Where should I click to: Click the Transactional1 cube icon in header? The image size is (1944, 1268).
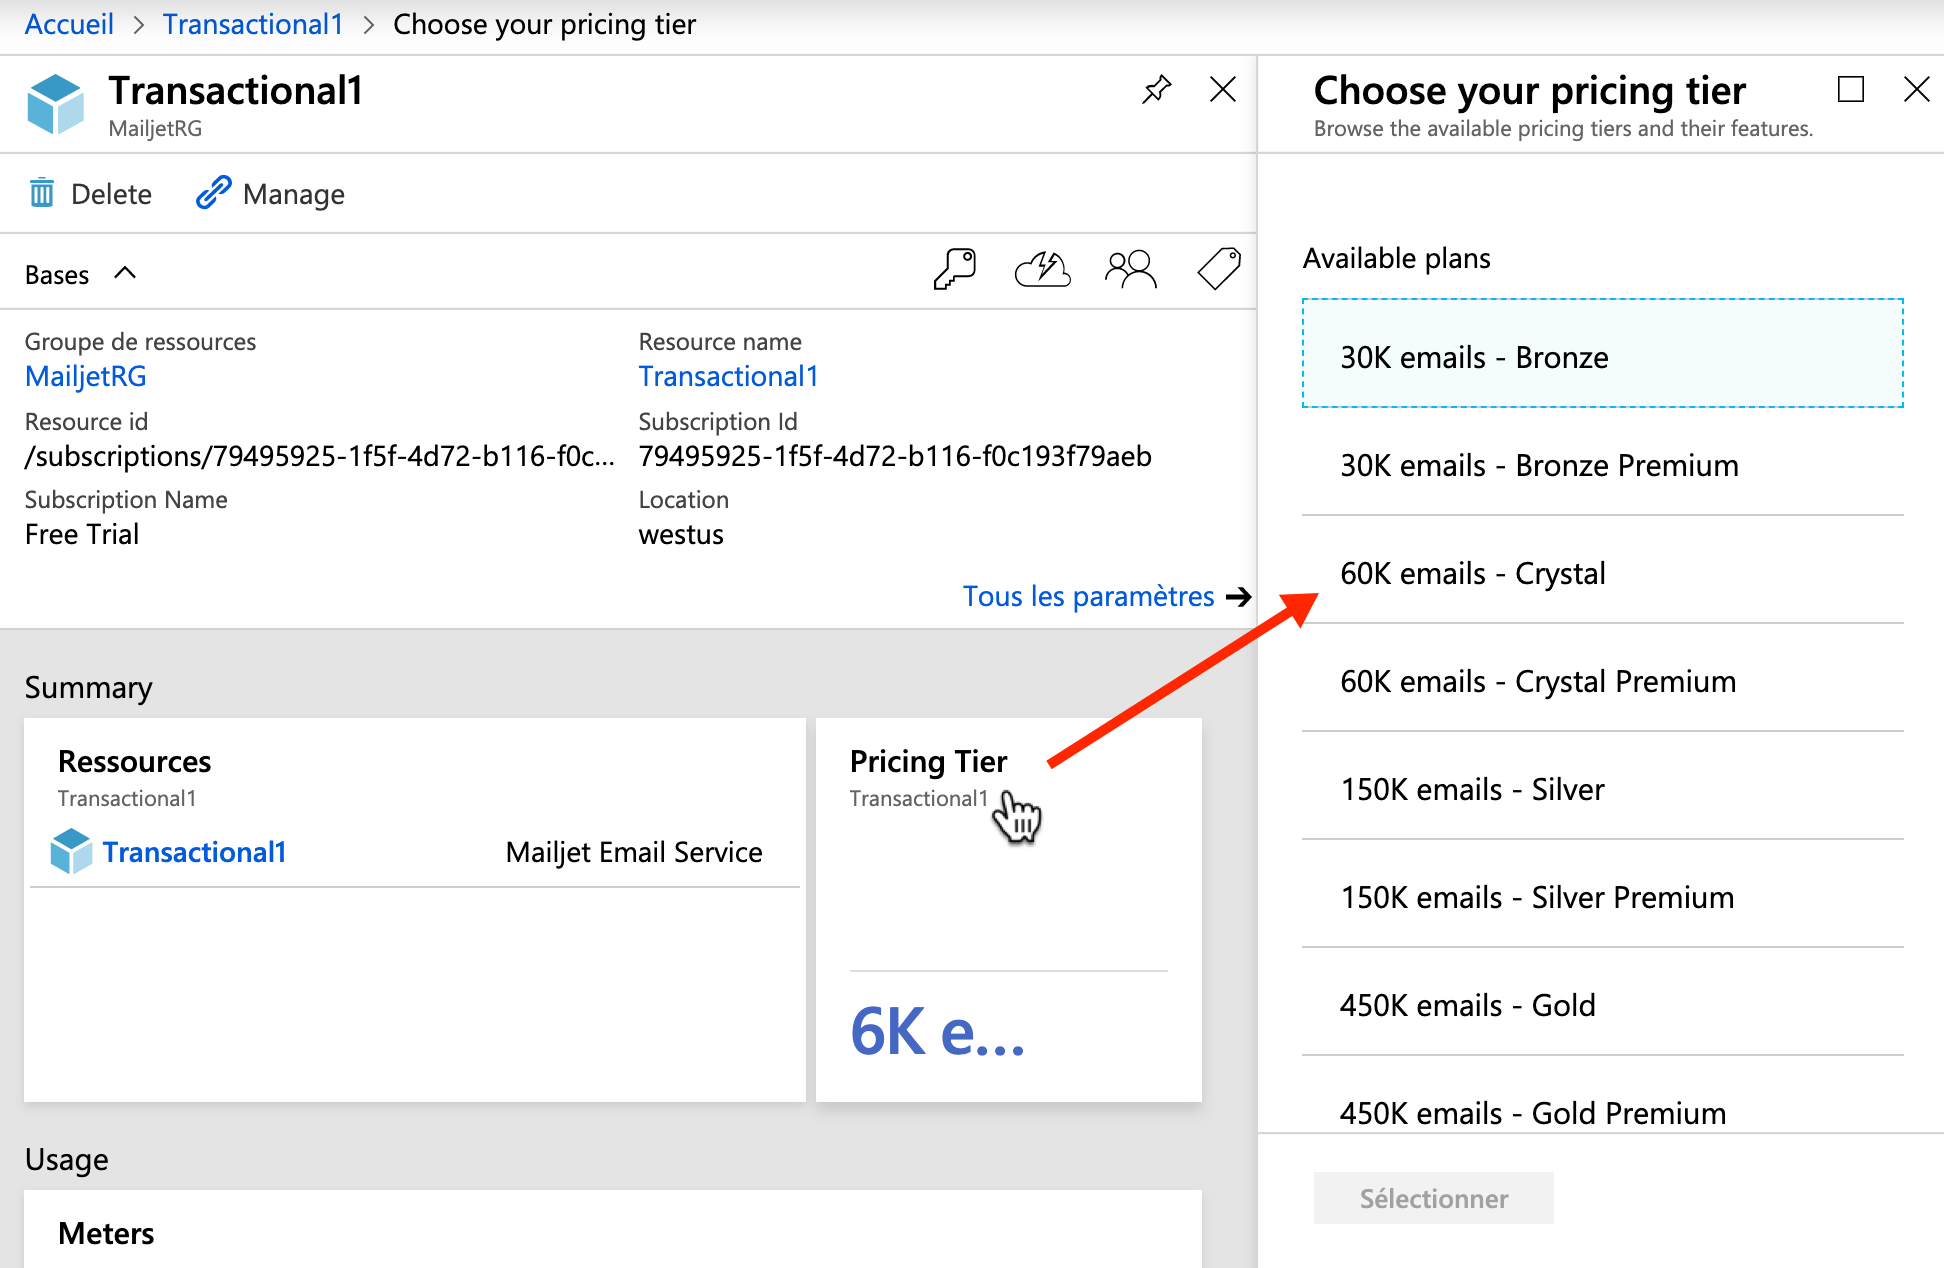click(x=55, y=104)
